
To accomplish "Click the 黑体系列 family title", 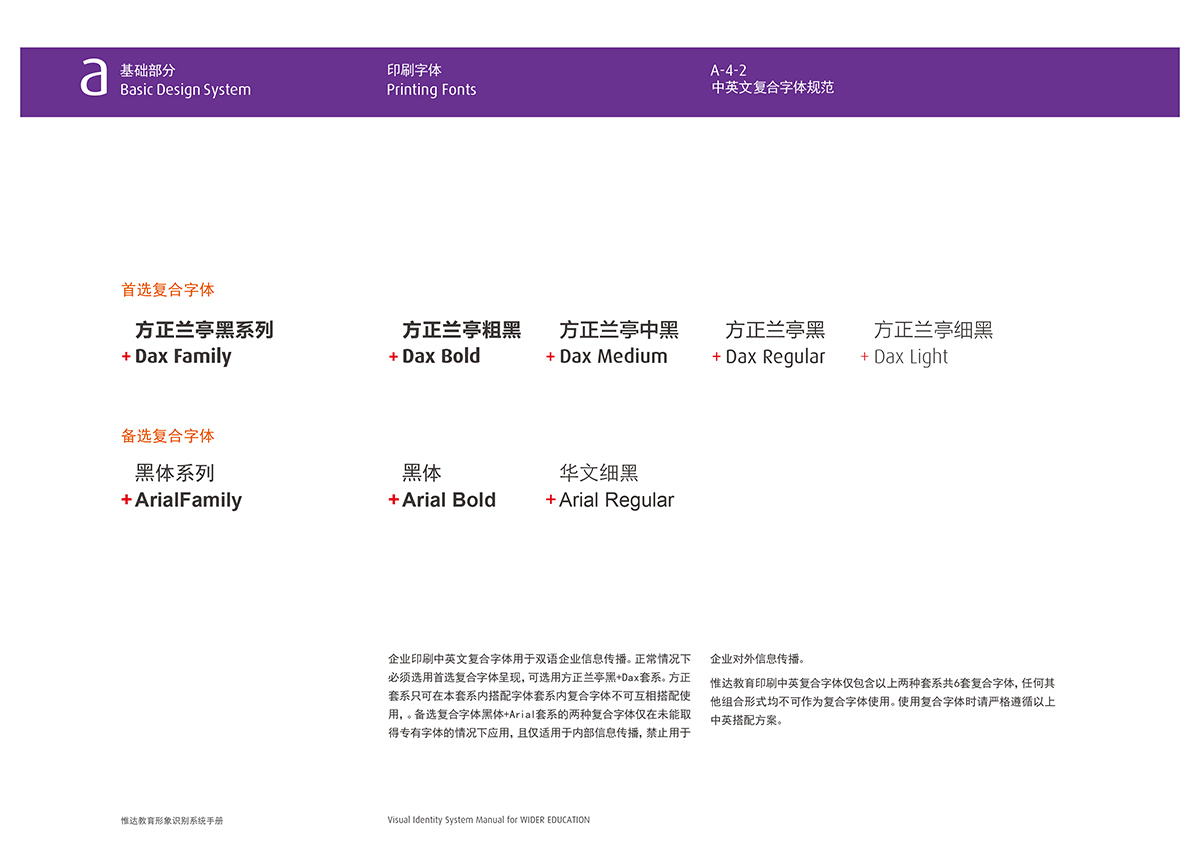I will click(175, 473).
